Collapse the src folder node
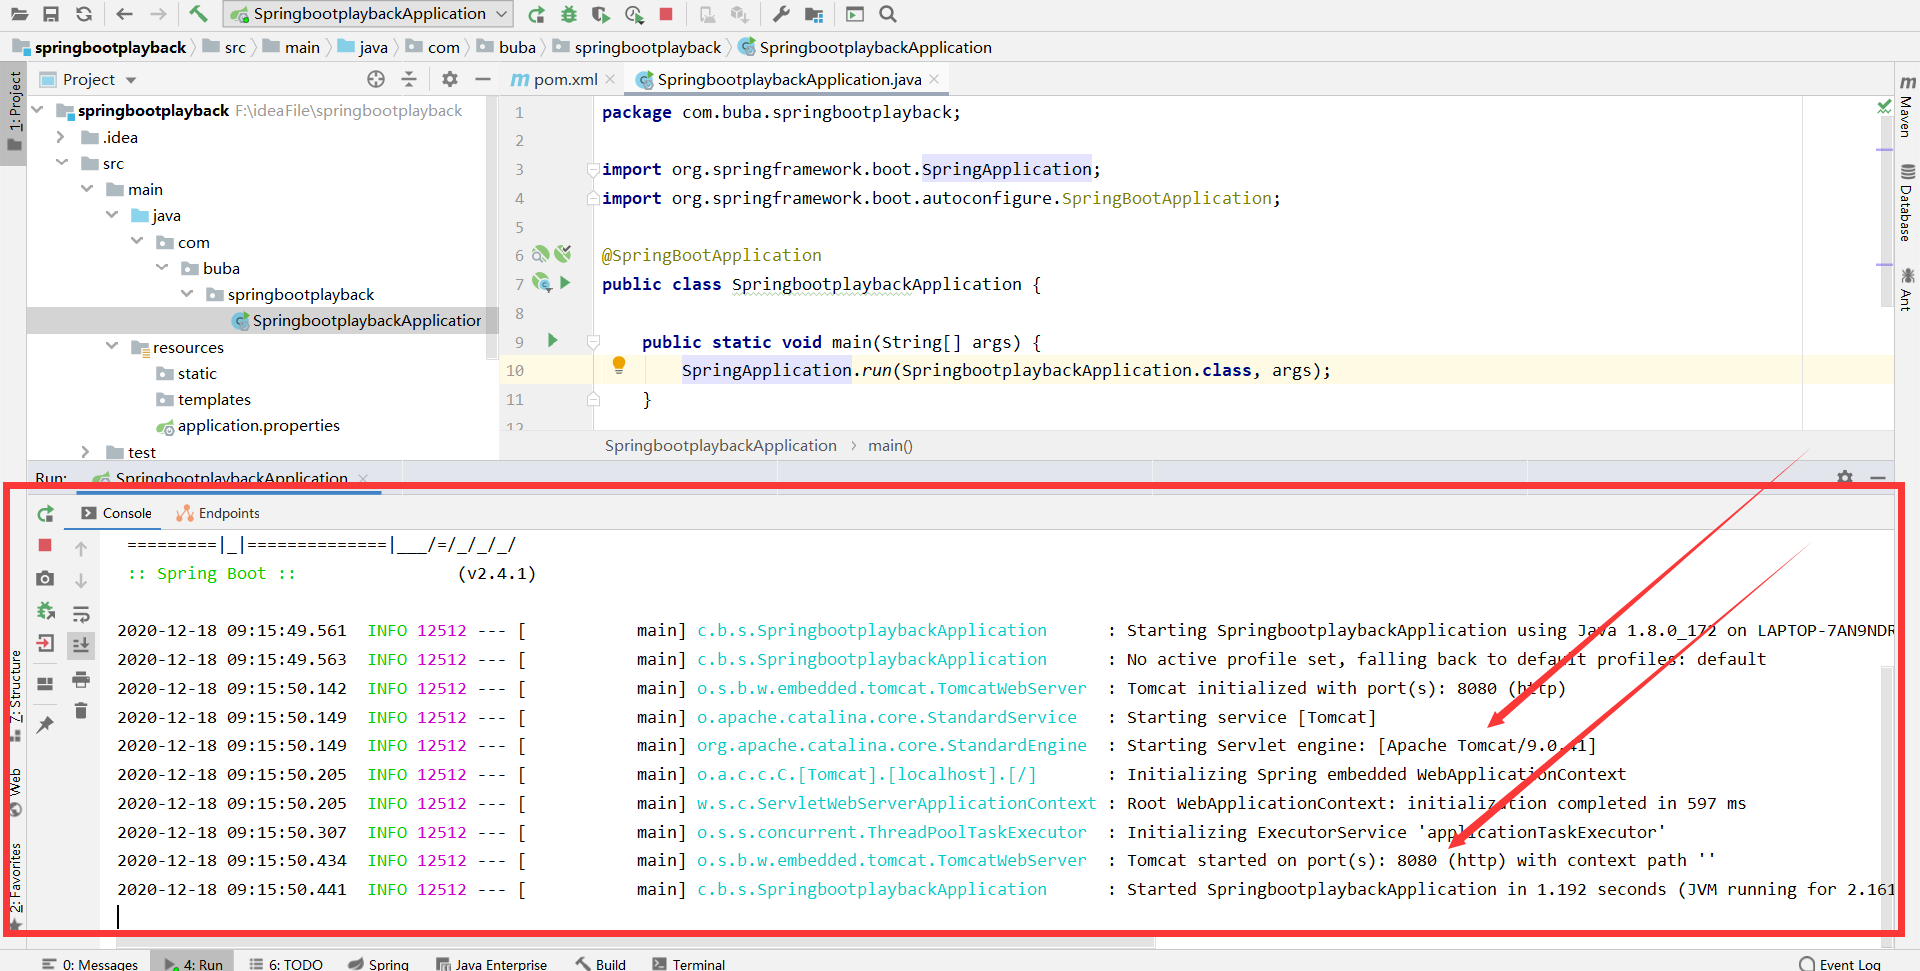The image size is (1920, 971). click(x=62, y=163)
